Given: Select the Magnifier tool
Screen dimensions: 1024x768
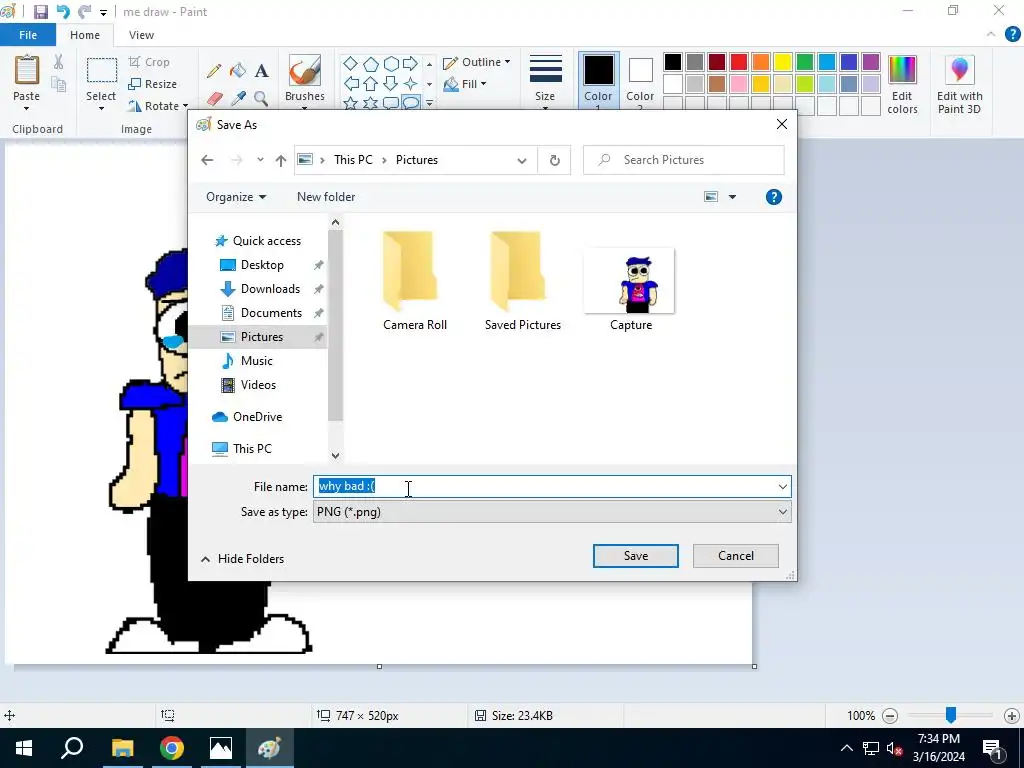Looking at the screenshot, I should tap(261, 99).
